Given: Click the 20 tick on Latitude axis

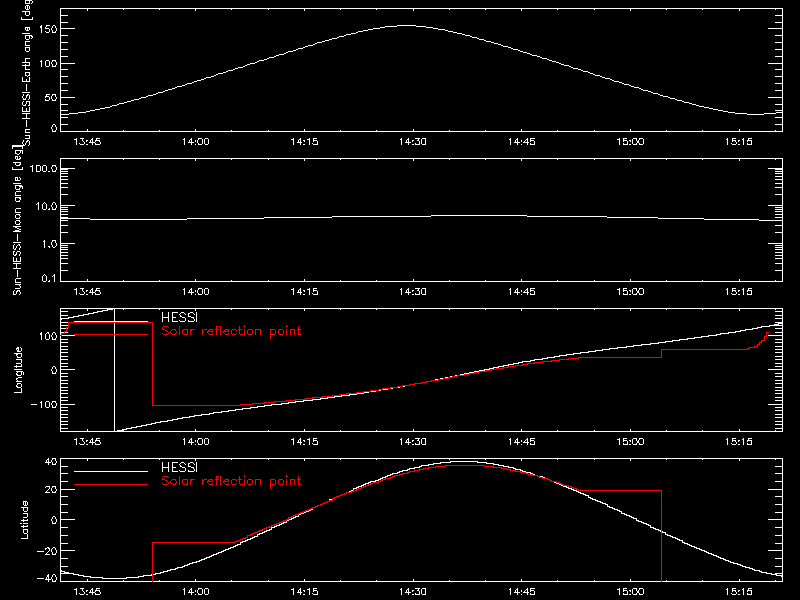Looking at the screenshot, I should [52, 490].
